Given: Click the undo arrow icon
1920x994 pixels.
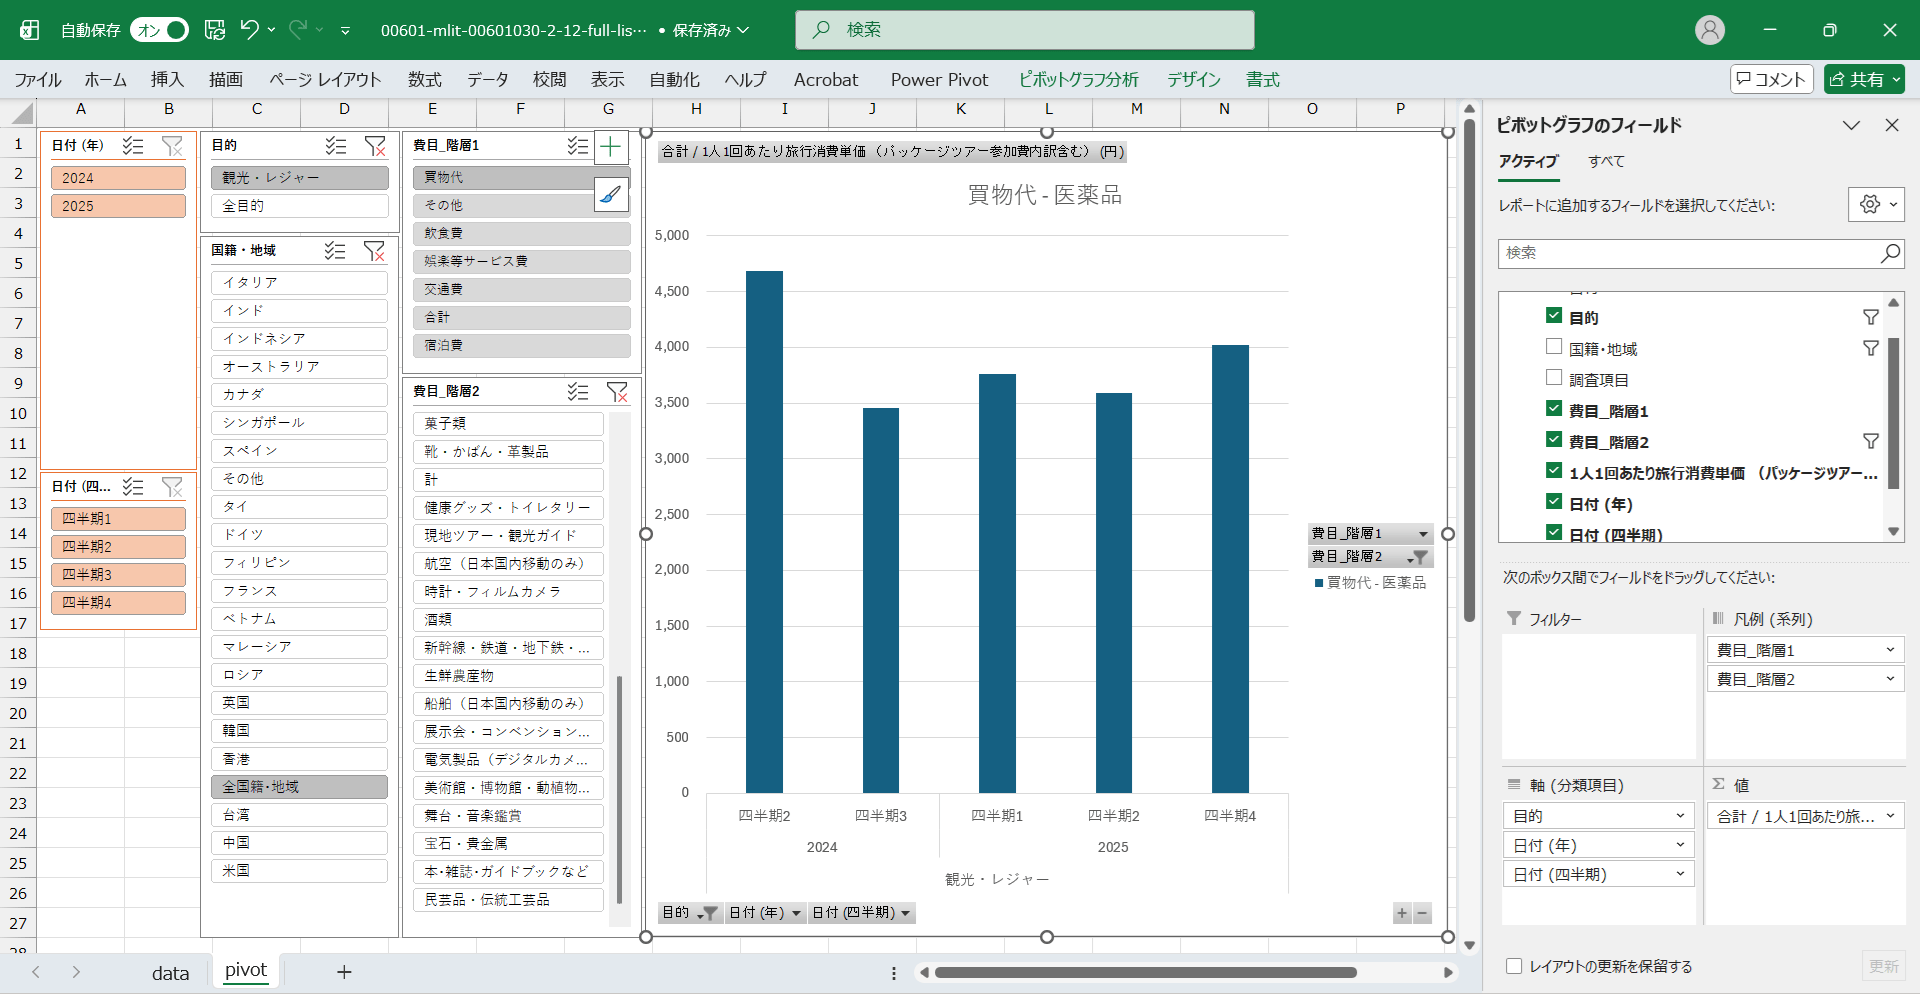Looking at the screenshot, I should (x=250, y=30).
